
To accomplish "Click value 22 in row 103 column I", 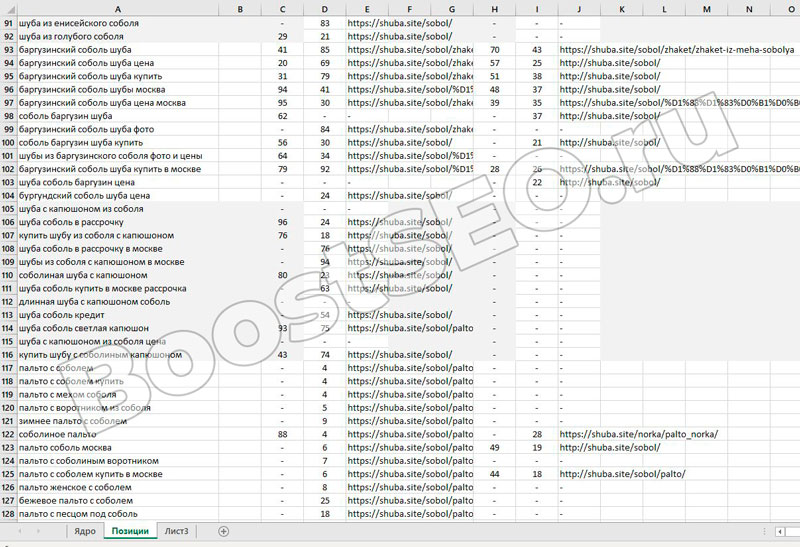I will click(x=537, y=182).
